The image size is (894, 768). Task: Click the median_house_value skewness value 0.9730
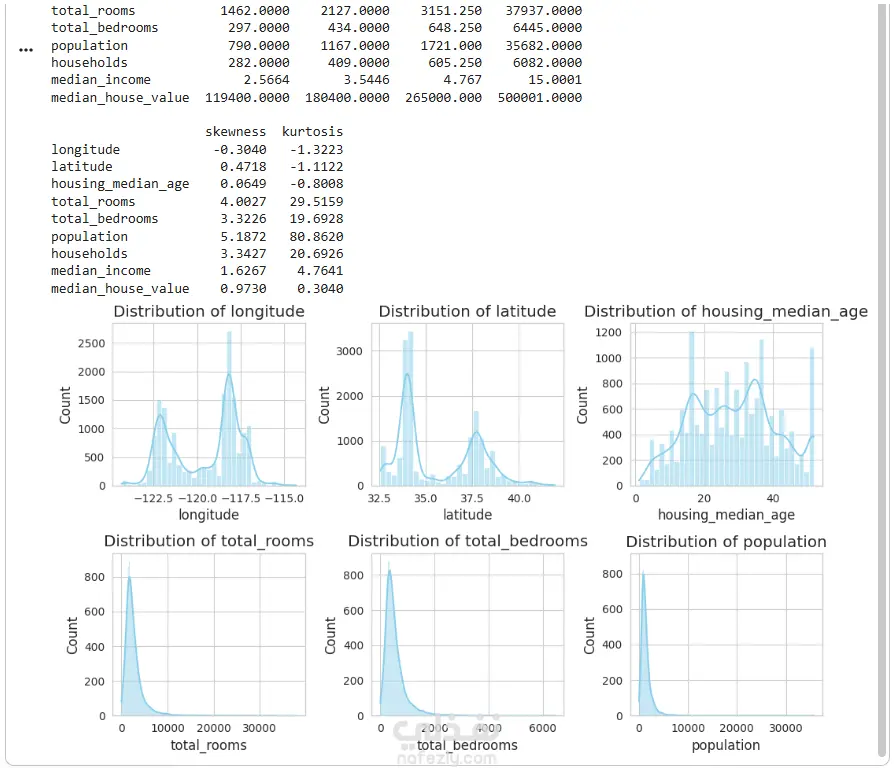click(x=243, y=288)
